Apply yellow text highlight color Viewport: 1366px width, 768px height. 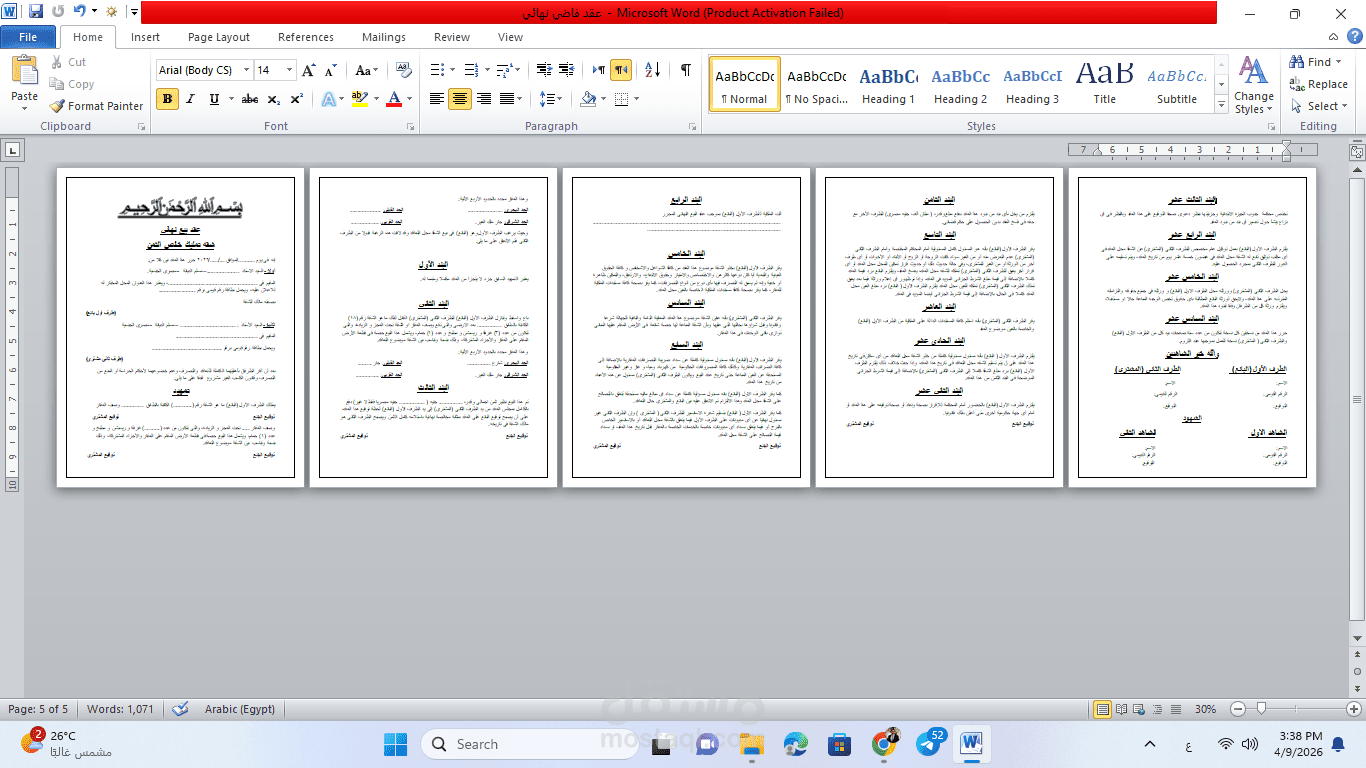click(360, 99)
